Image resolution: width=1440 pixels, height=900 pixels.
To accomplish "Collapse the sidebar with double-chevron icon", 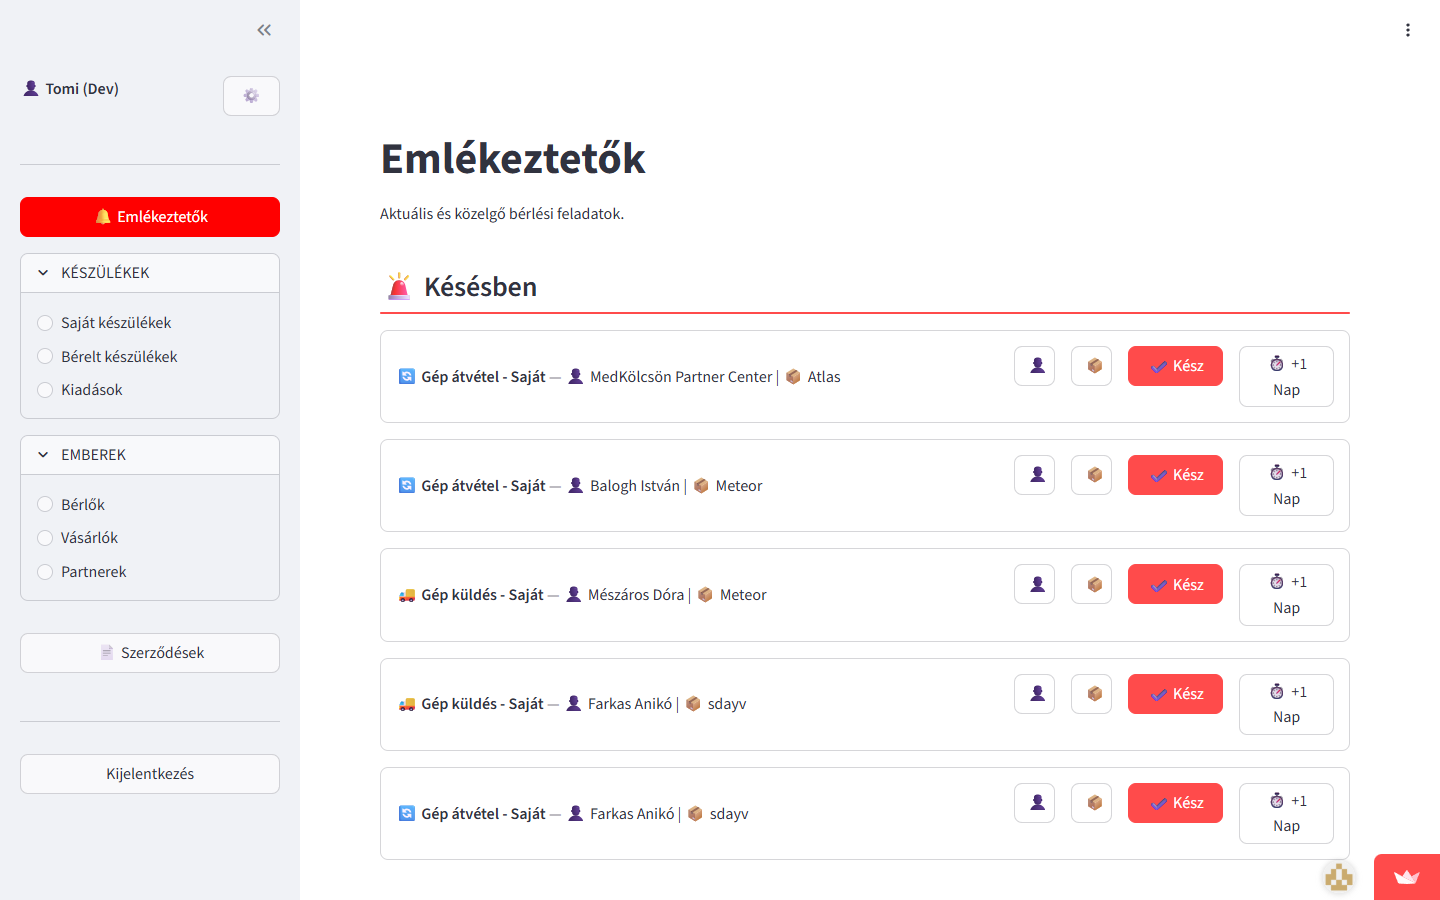I will pos(264,30).
